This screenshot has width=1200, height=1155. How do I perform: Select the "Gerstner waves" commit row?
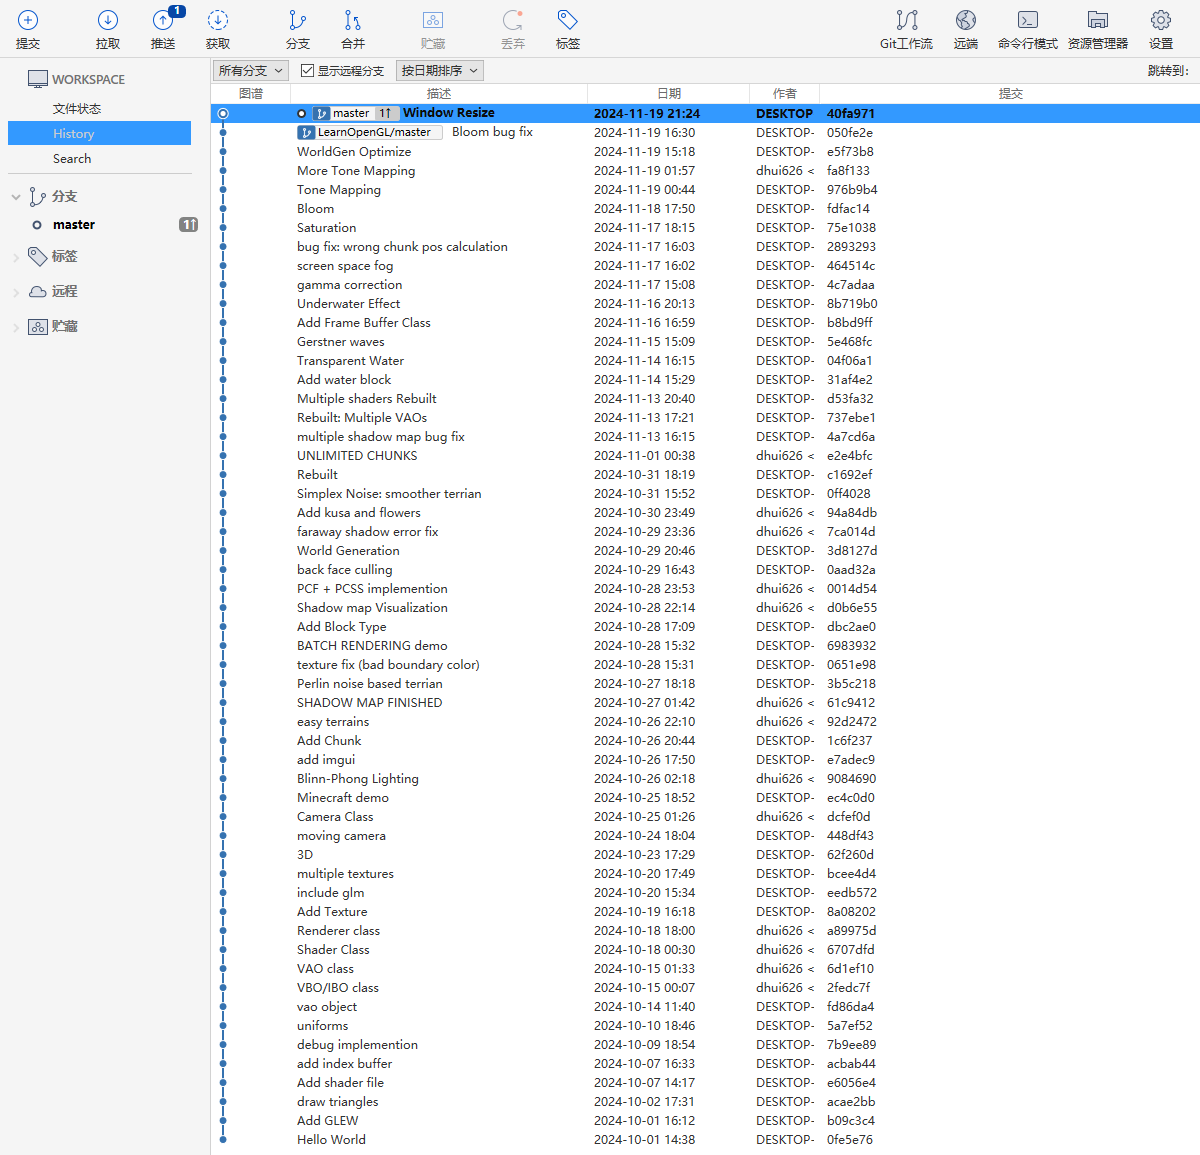click(340, 342)
